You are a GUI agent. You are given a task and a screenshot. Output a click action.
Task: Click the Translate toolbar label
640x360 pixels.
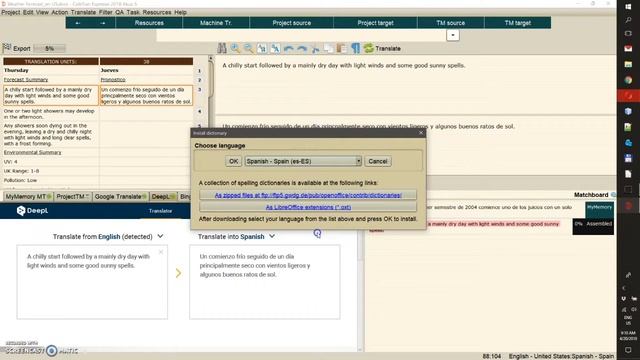pos(388,49)
